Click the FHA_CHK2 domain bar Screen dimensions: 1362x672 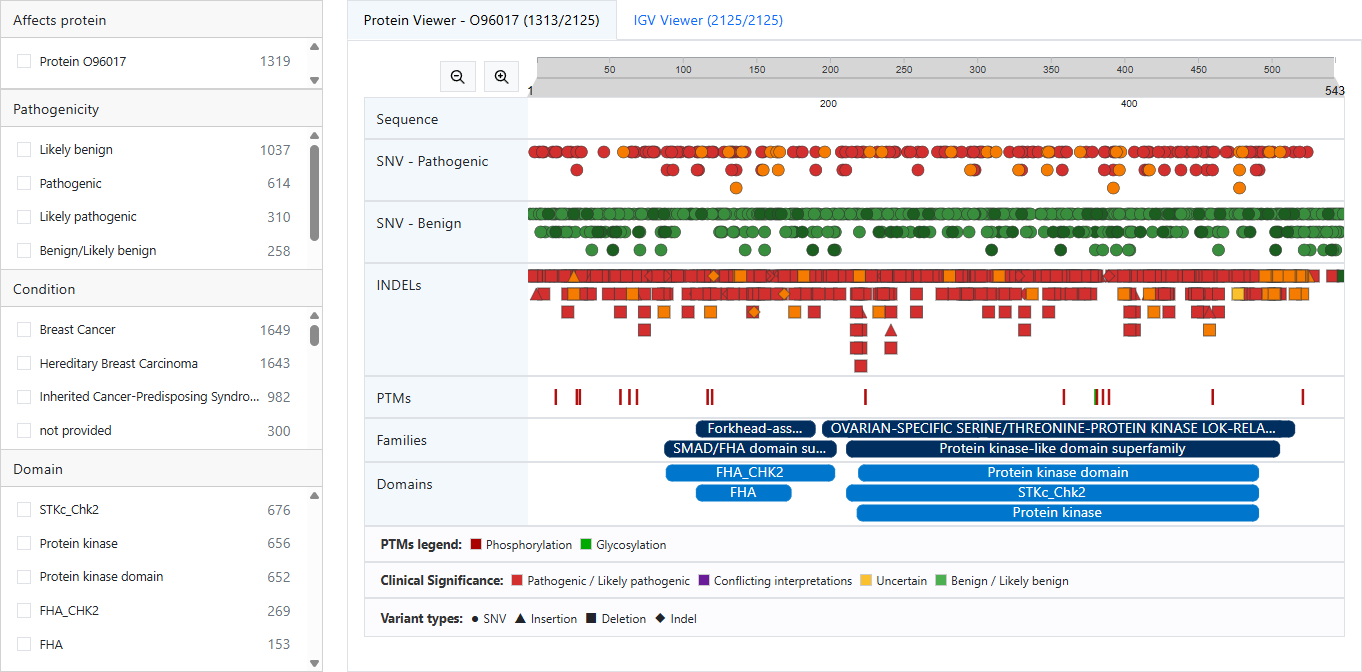(x=750, y=472)
